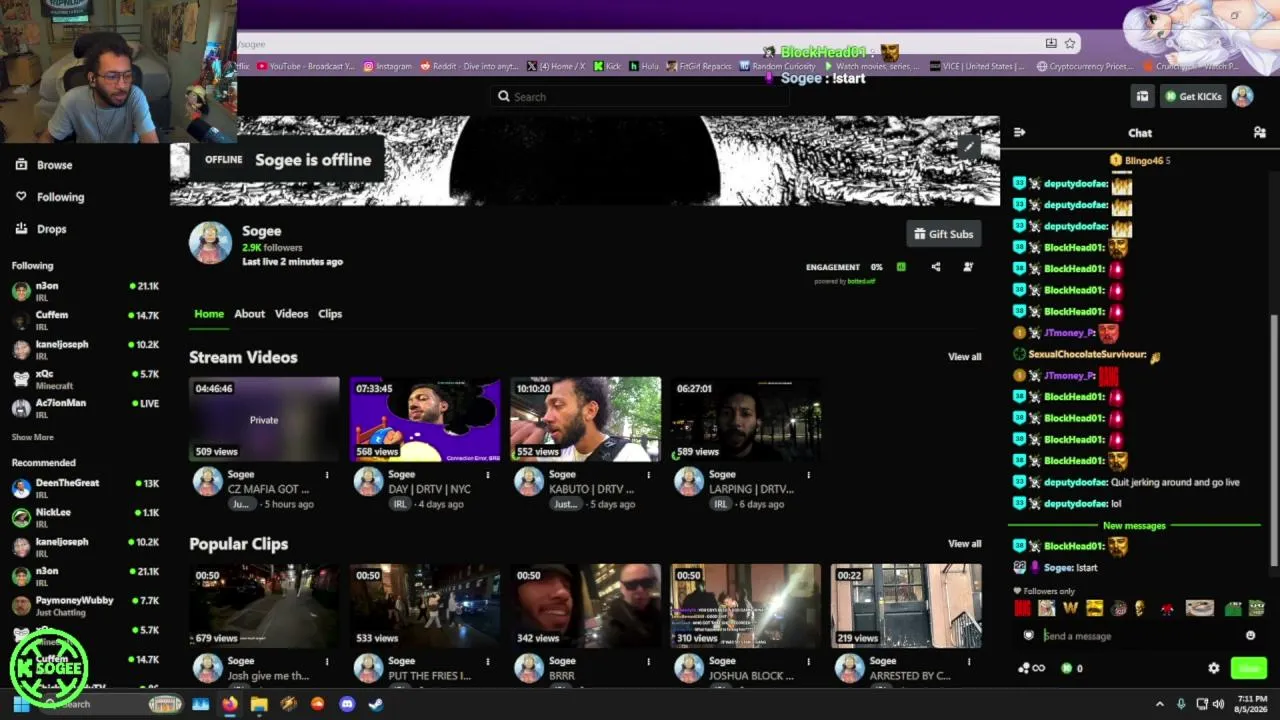
Task: Open the Private 04:46:46 stream video thumbnail
Action: pyautogui.click(x=264, y=419)
